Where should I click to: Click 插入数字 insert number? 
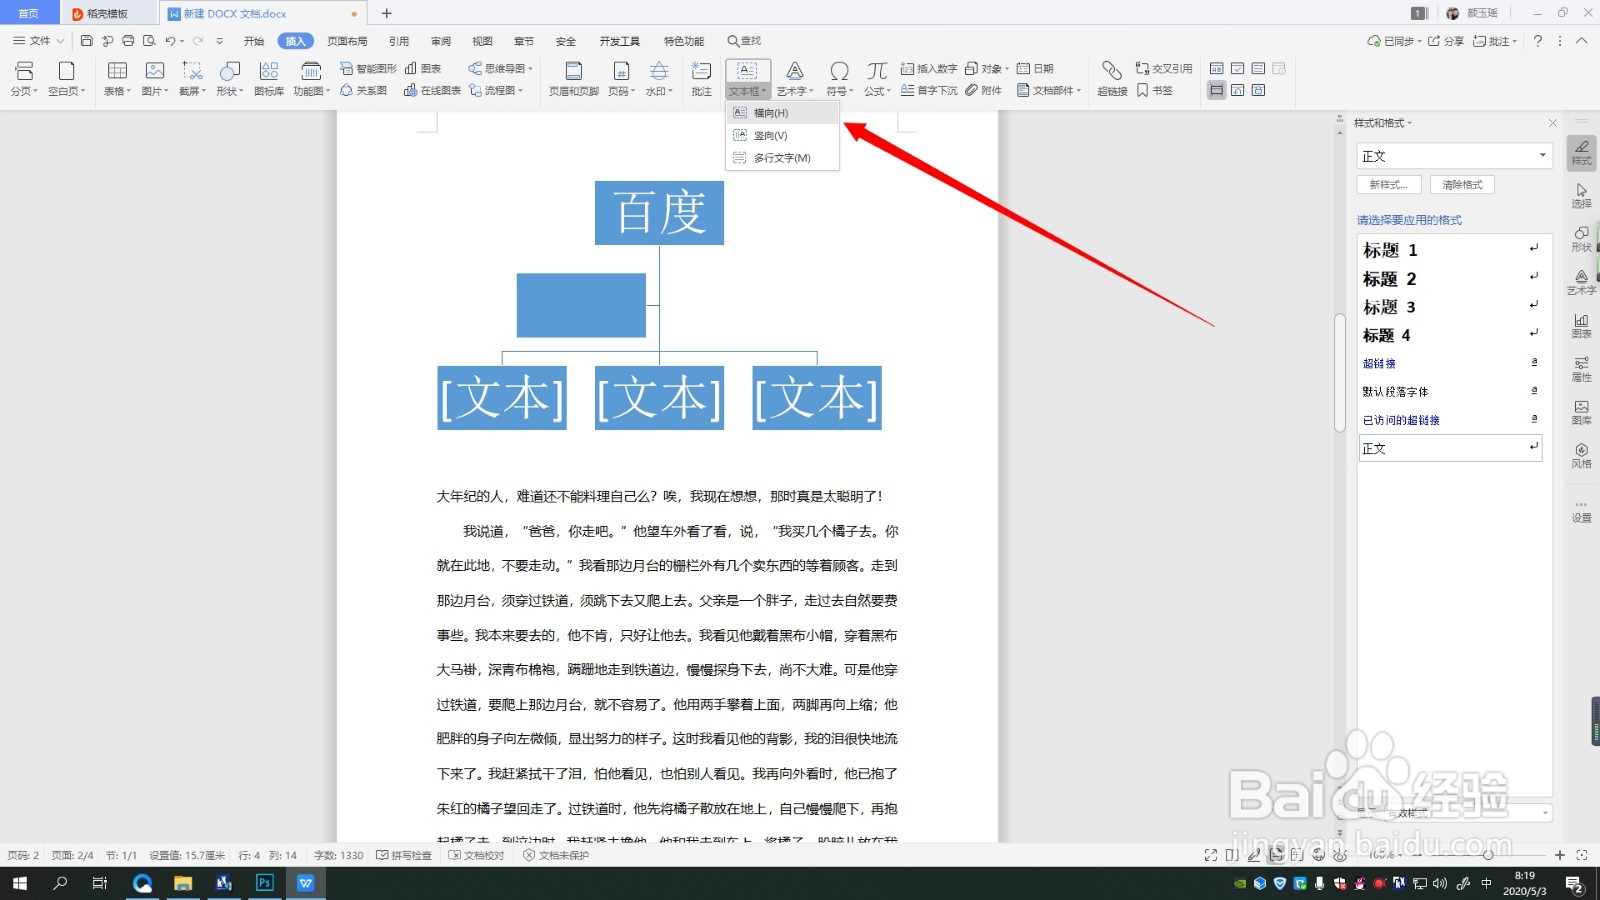929,68
